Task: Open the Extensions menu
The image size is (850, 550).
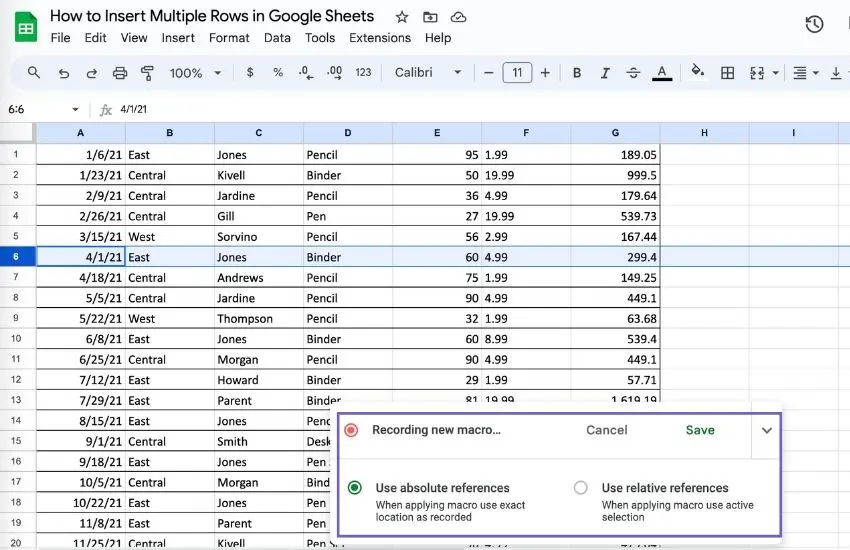Action: [380, 38]
